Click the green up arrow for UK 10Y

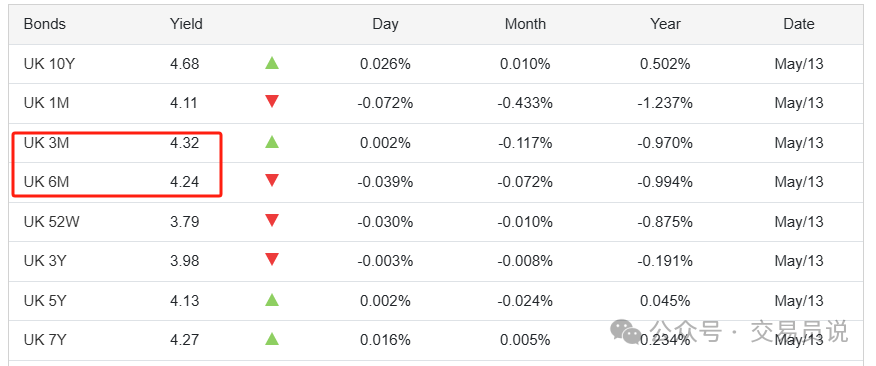point(272,63)
